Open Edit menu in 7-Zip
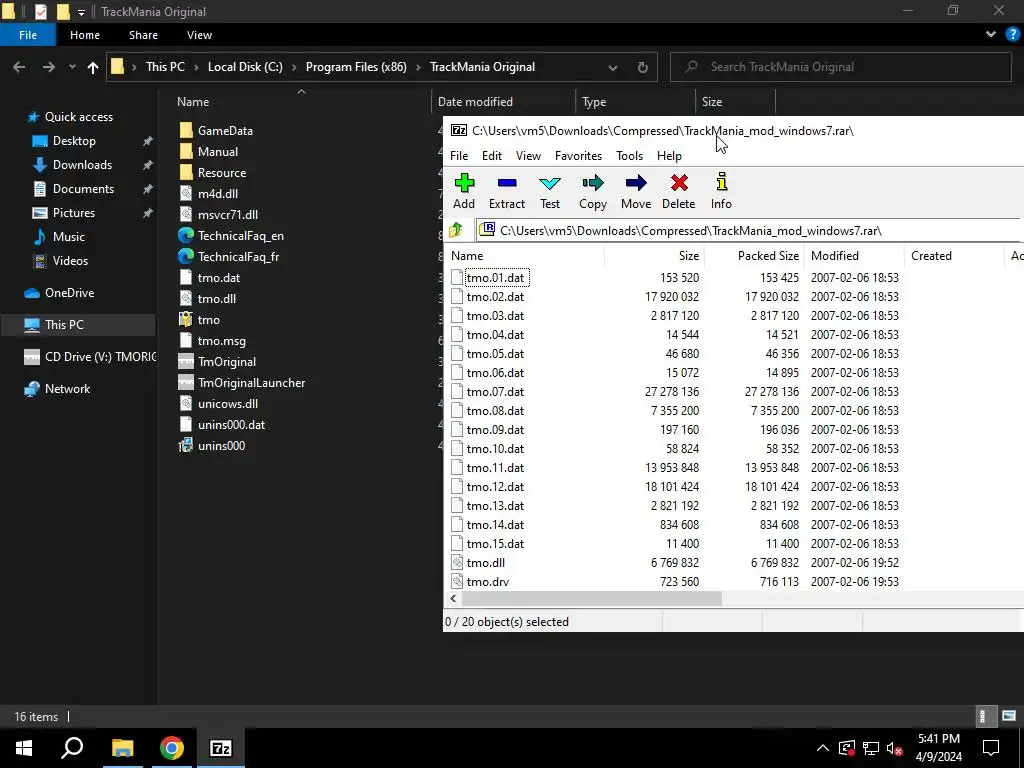The image size is (1024, 768). pyautogui.click(x=492, y=155)
